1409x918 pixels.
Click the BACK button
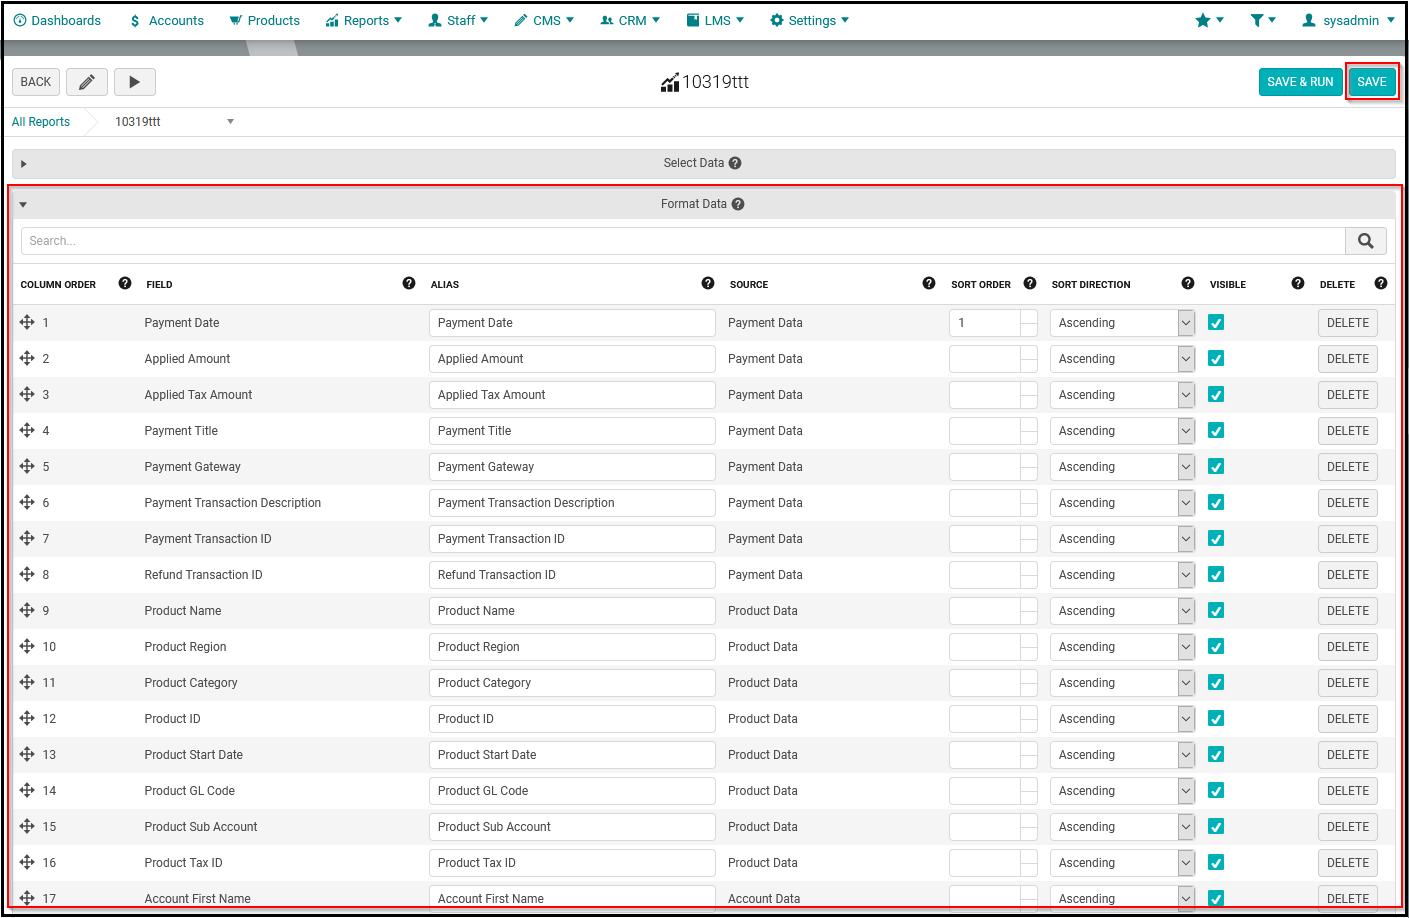[36, 82]
